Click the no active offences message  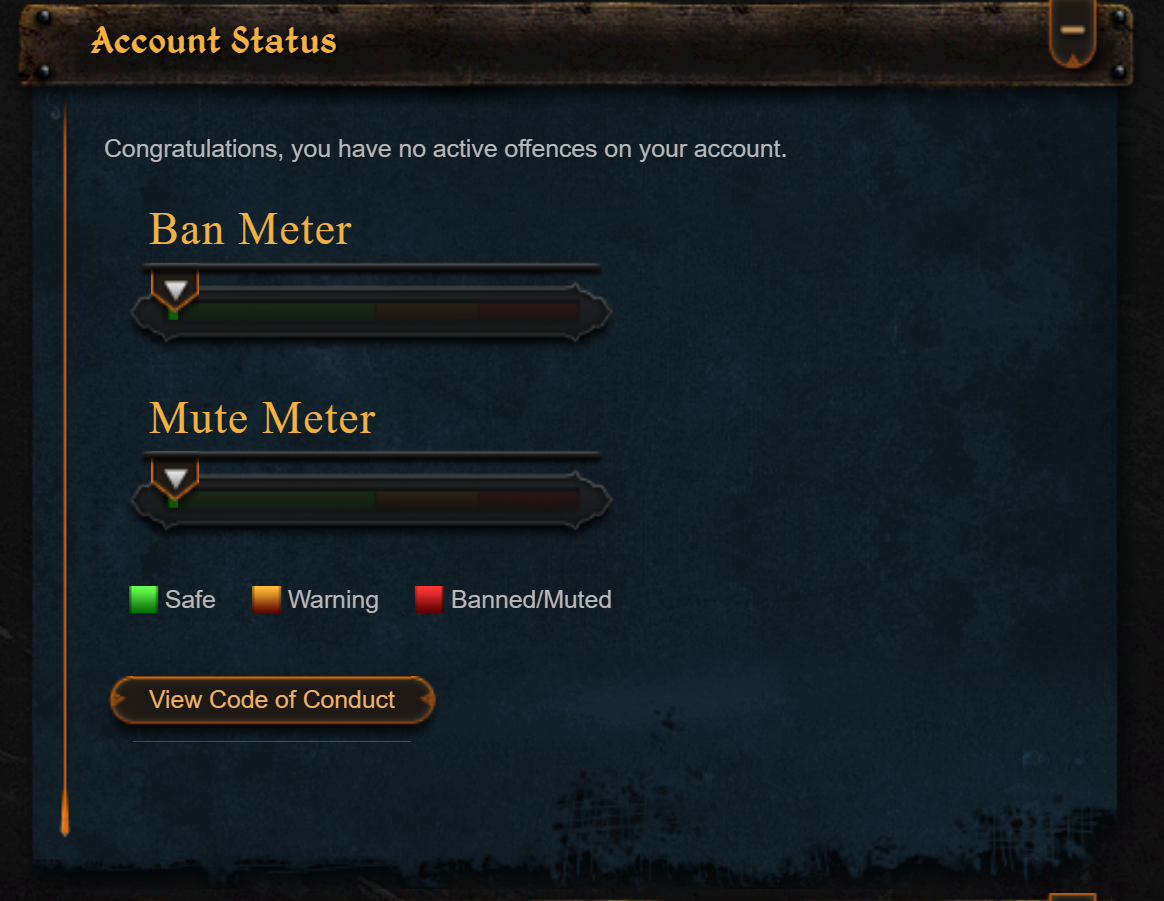(445, 149)
